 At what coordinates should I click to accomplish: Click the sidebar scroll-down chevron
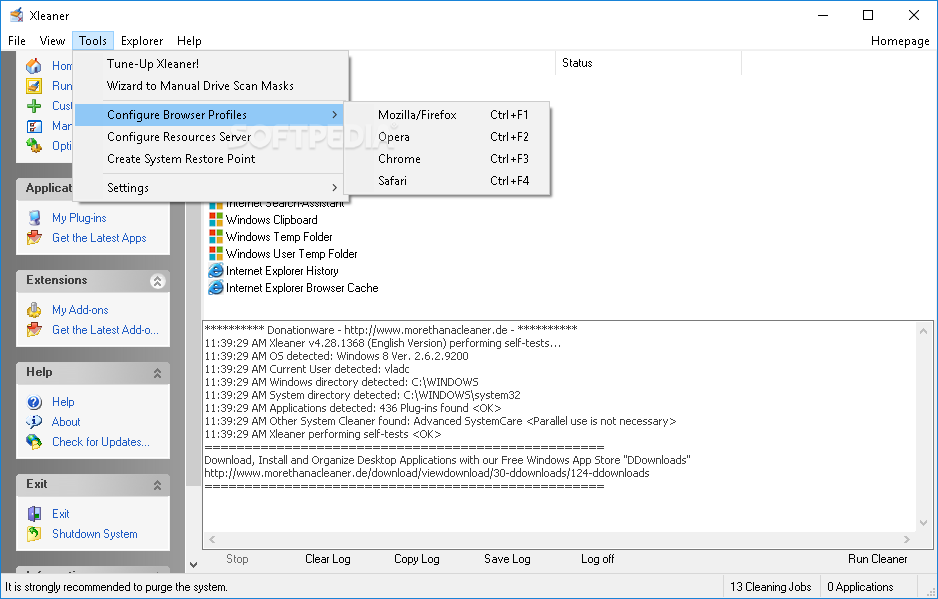tap(193, 564)
